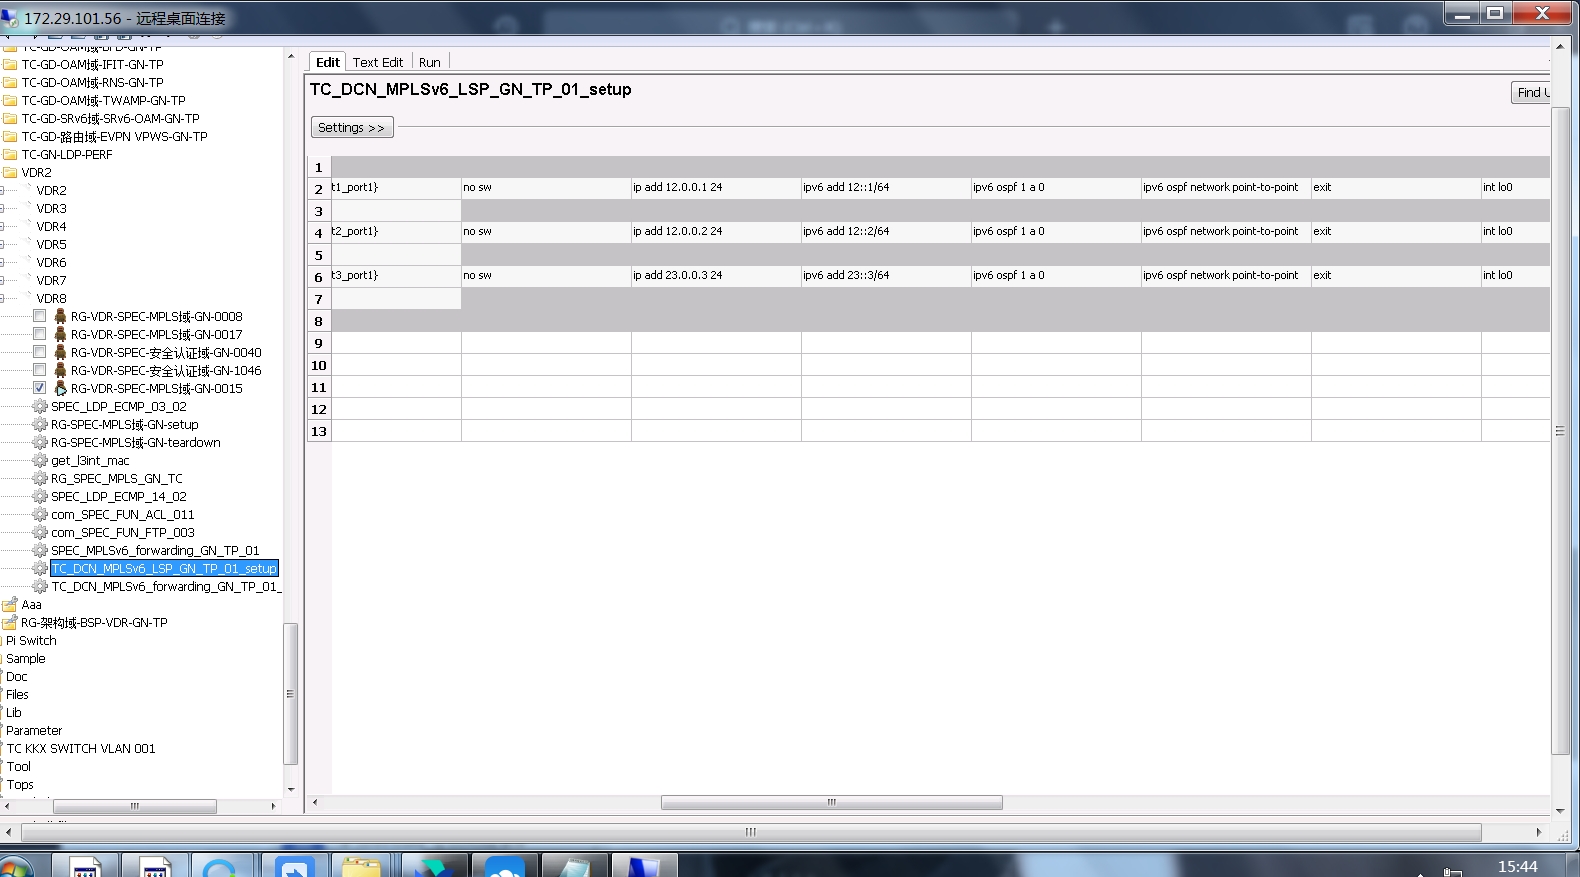Select the Pi Switch tree item

point(31,640)
